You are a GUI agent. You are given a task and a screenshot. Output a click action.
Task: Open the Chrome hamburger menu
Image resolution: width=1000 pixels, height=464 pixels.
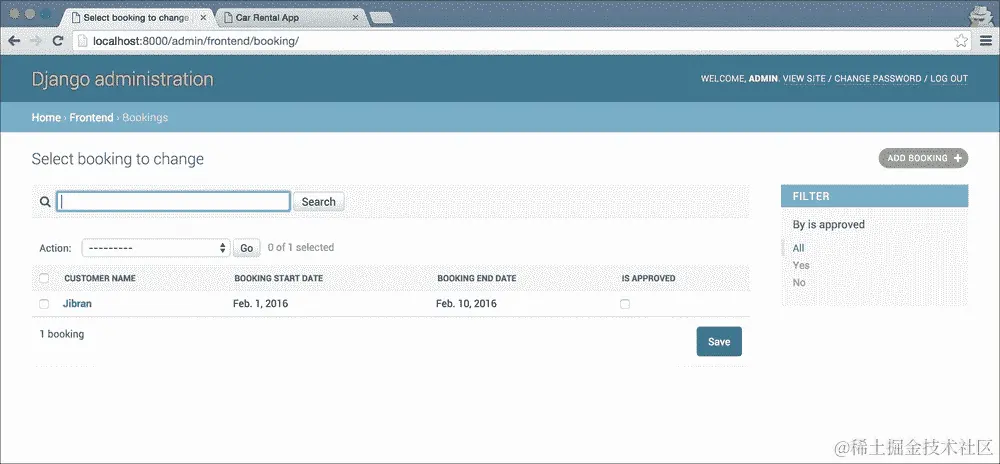coord(986,41)
